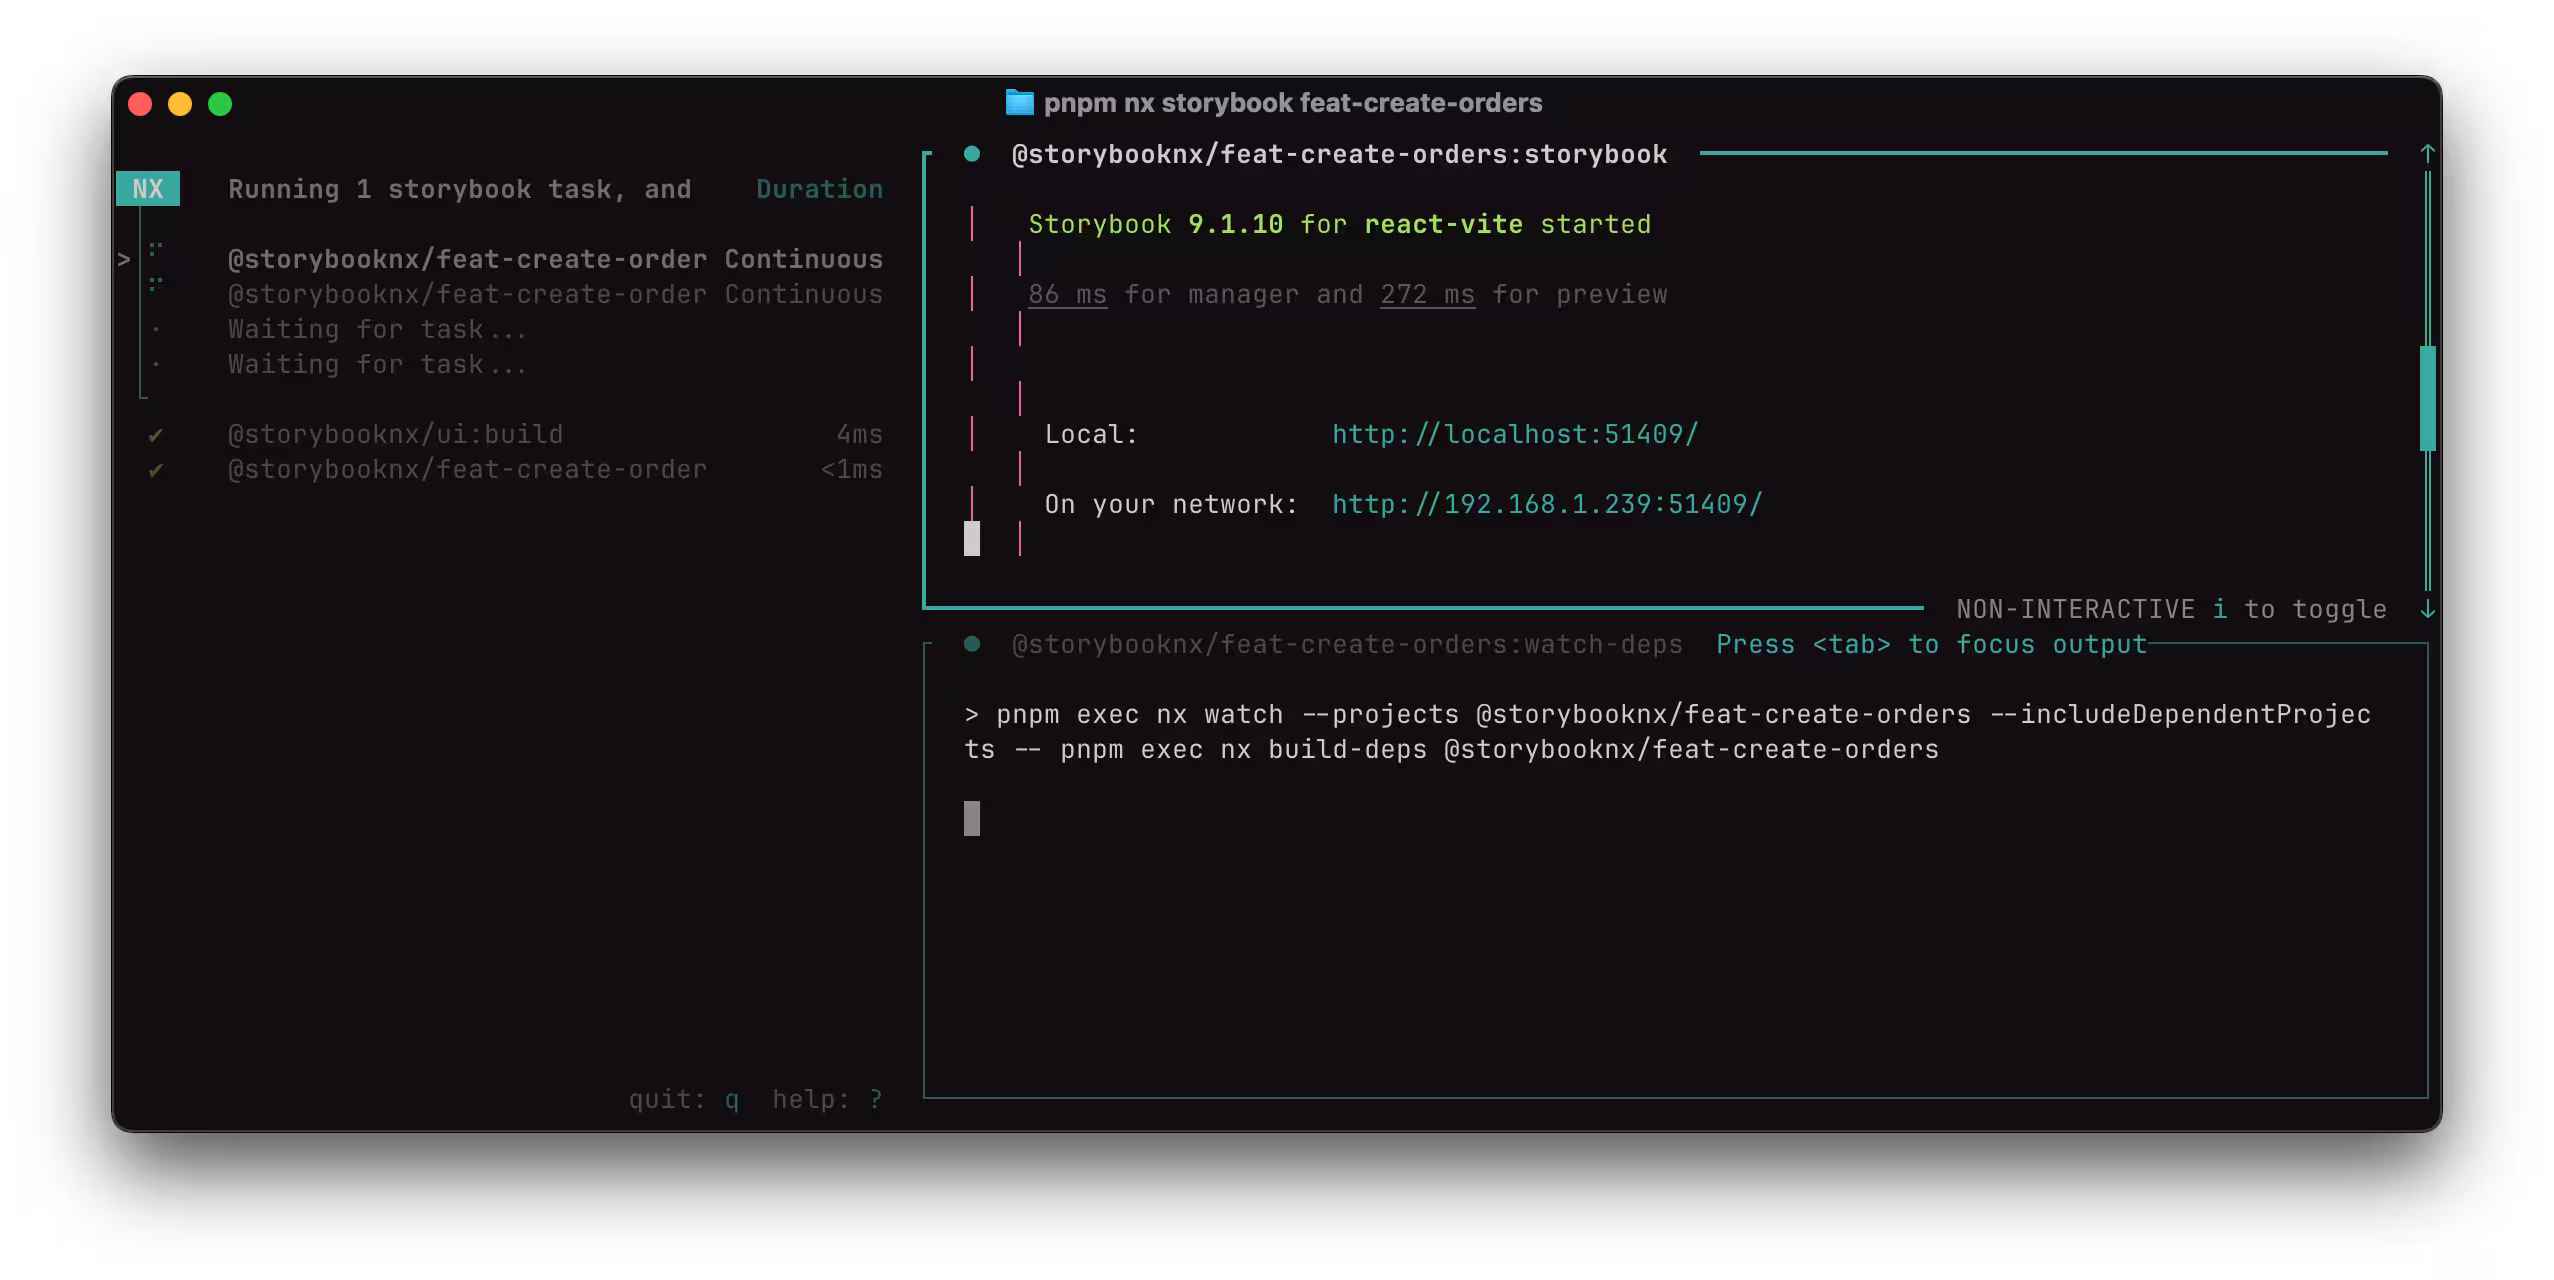Open the 192.168.1.239:51409 network link
2554x1280 pixels.
pyautogui.click(x=1546, y=504)
